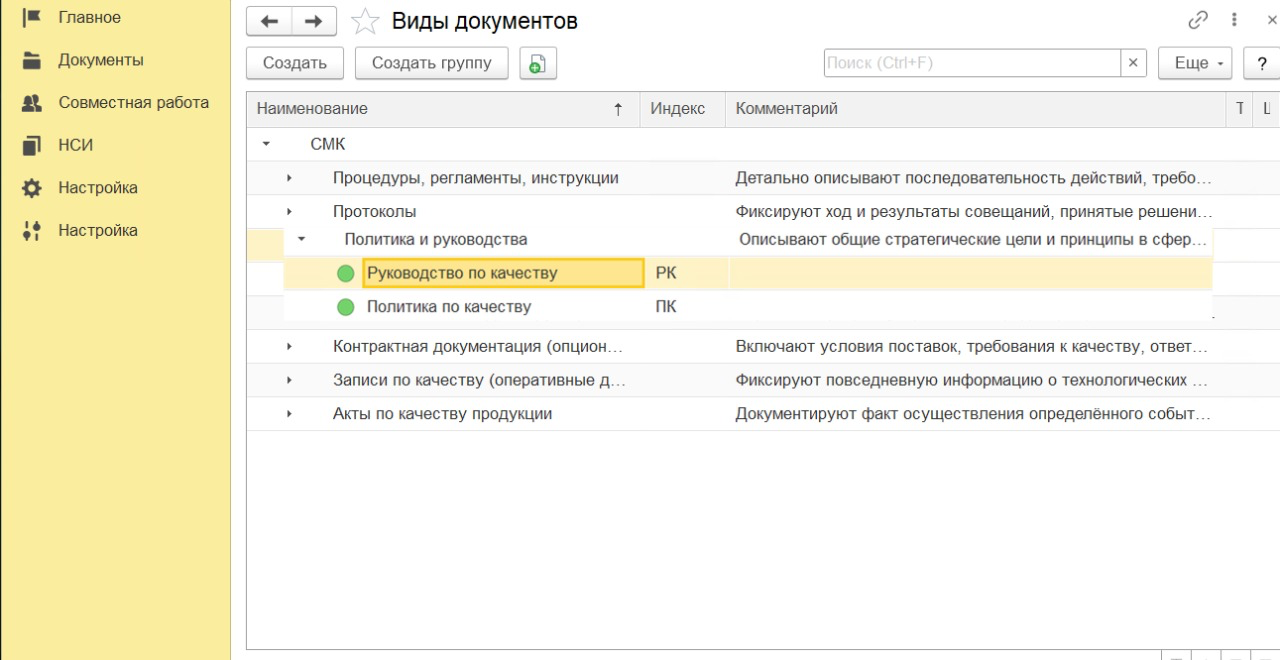
Task: Open the Документы section in sidebar
Action: point(100,60)
